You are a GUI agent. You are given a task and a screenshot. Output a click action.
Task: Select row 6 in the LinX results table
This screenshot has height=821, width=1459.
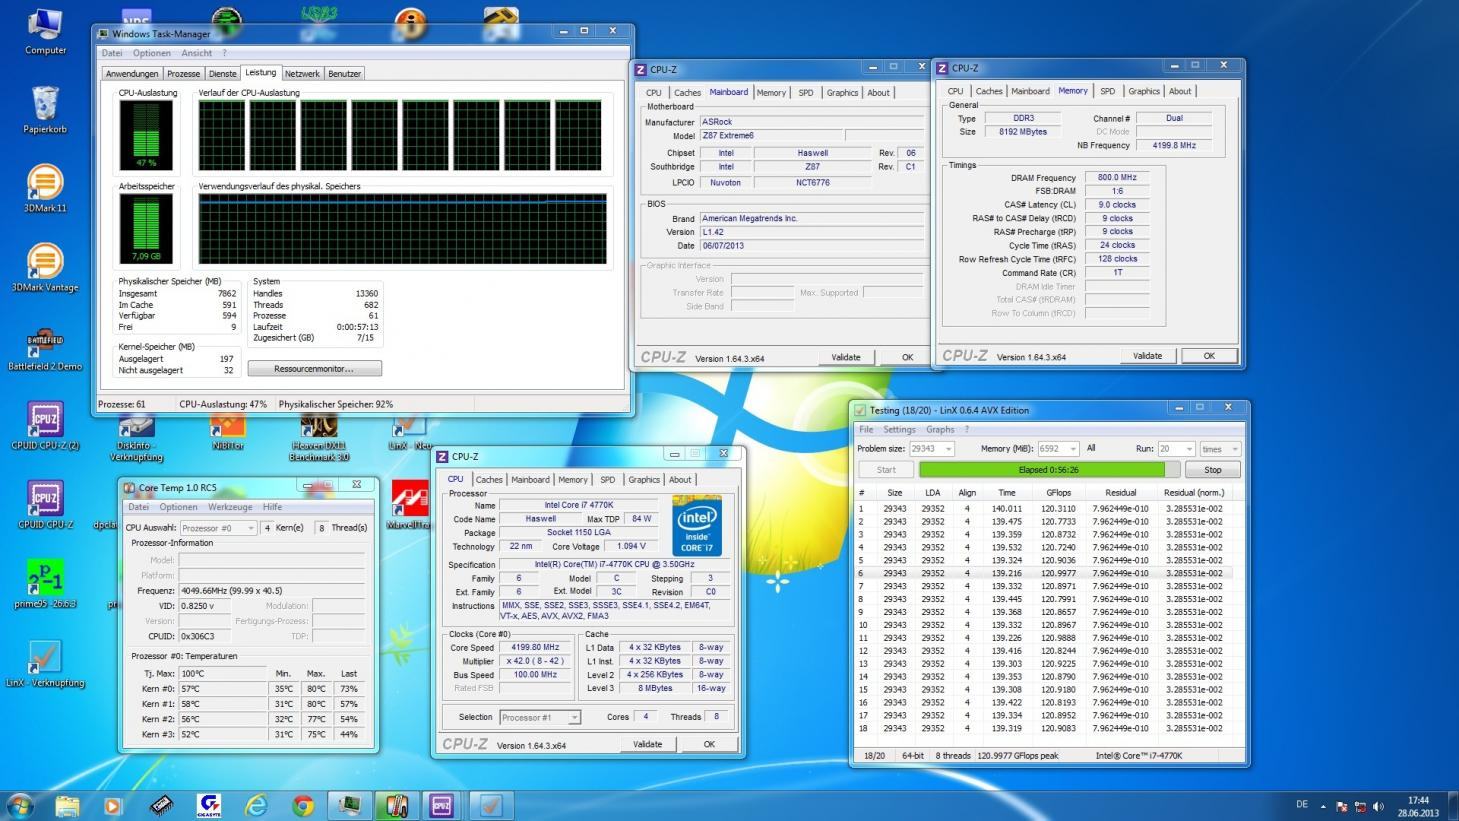1047,574
